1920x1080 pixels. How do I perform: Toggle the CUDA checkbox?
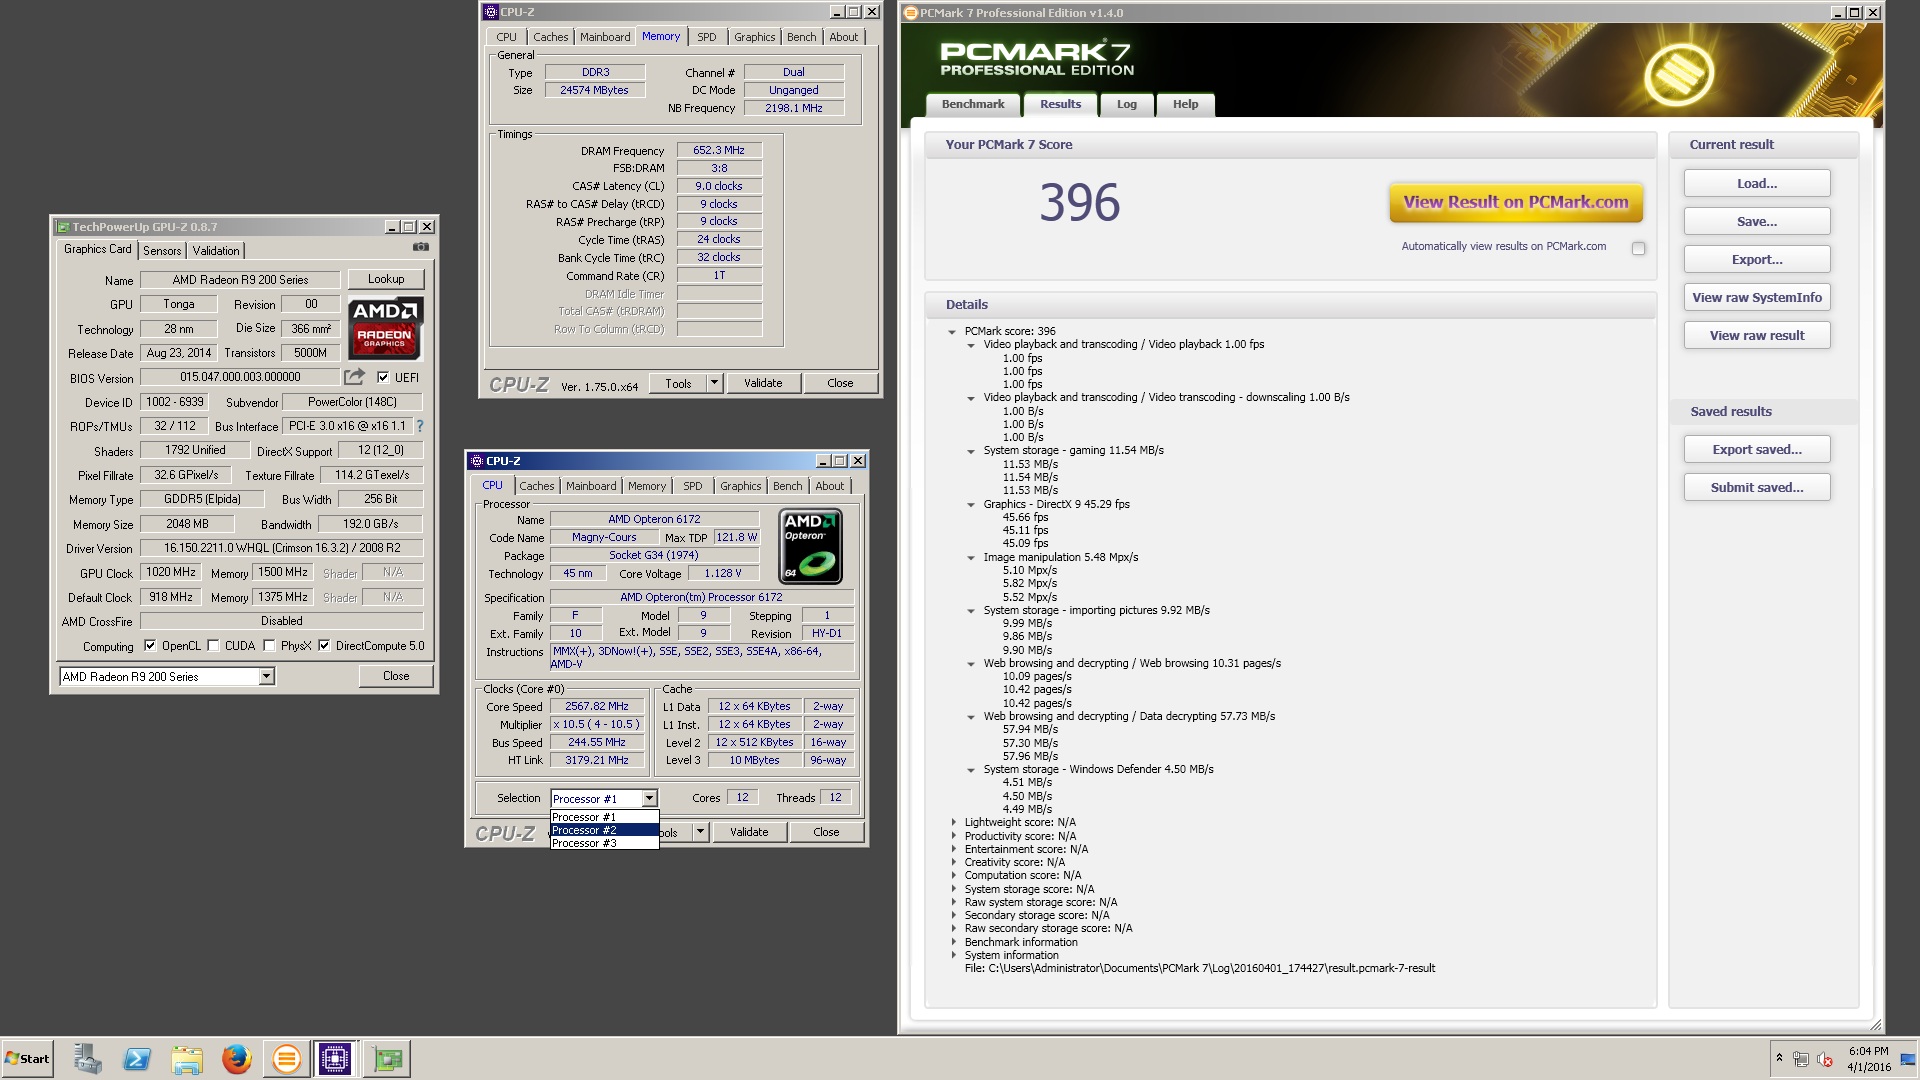213,646
